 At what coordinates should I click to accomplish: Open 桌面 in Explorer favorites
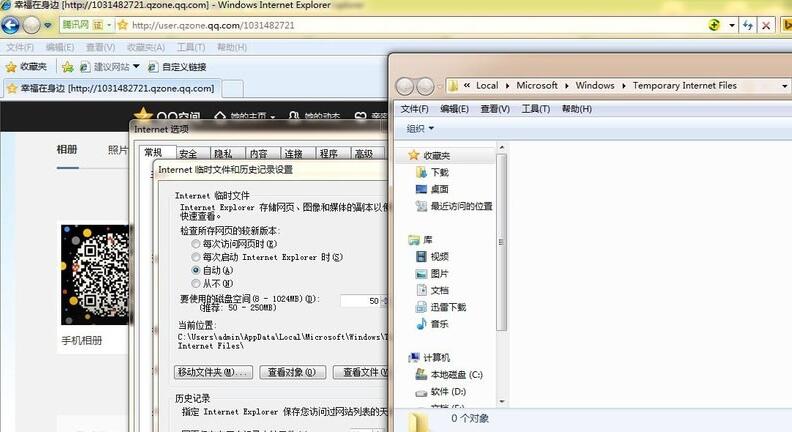tap(439, 189)
